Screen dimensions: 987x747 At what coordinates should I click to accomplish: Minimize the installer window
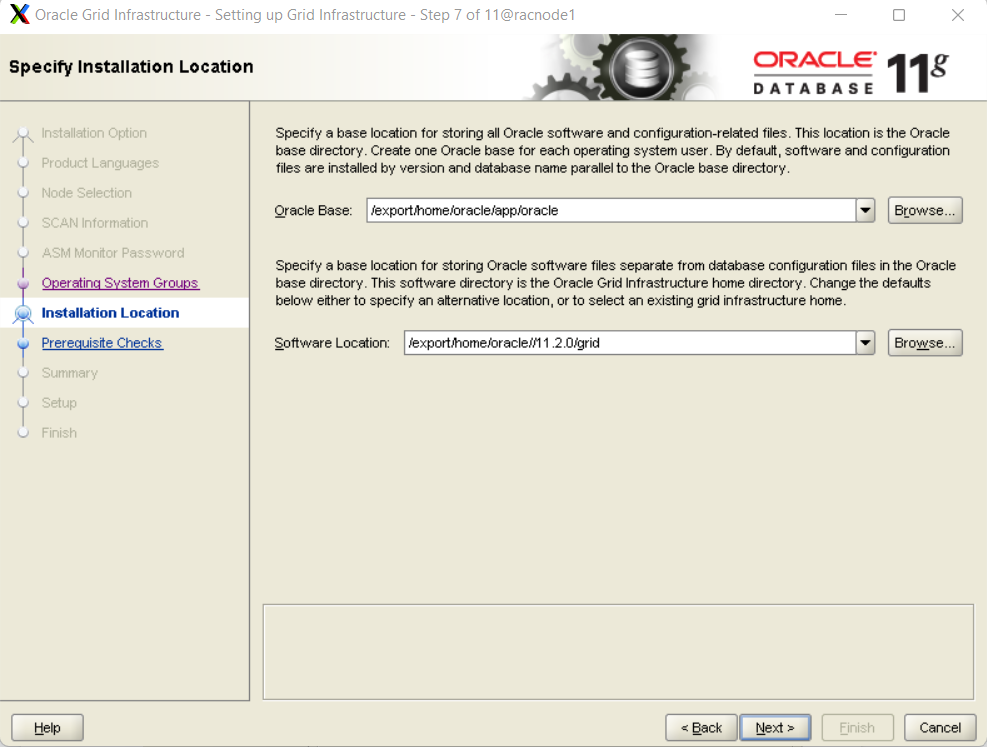(x=841, y=15)
